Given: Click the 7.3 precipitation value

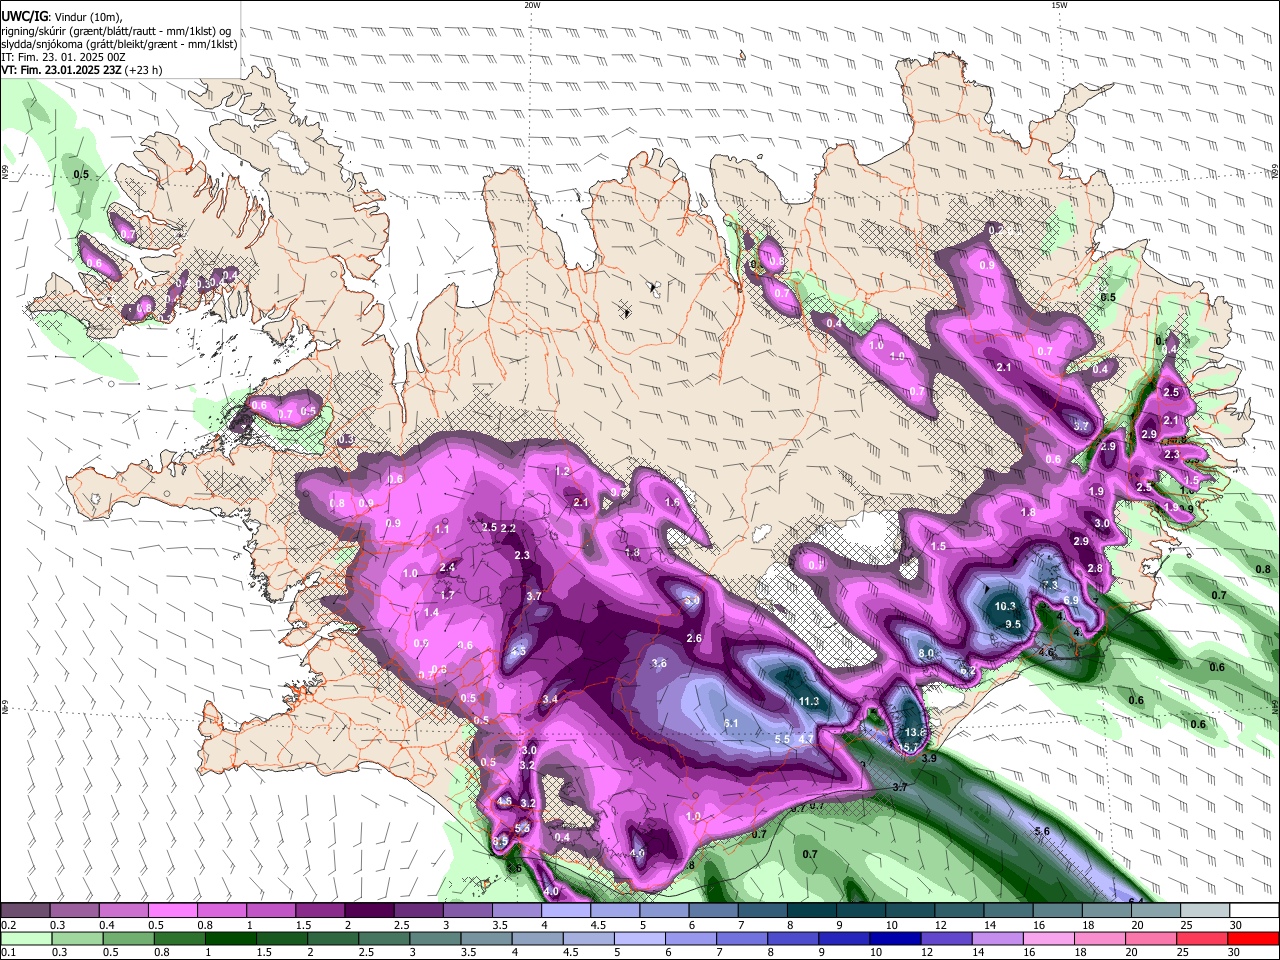Looking at the screenshot, I should coord(1050,585).
